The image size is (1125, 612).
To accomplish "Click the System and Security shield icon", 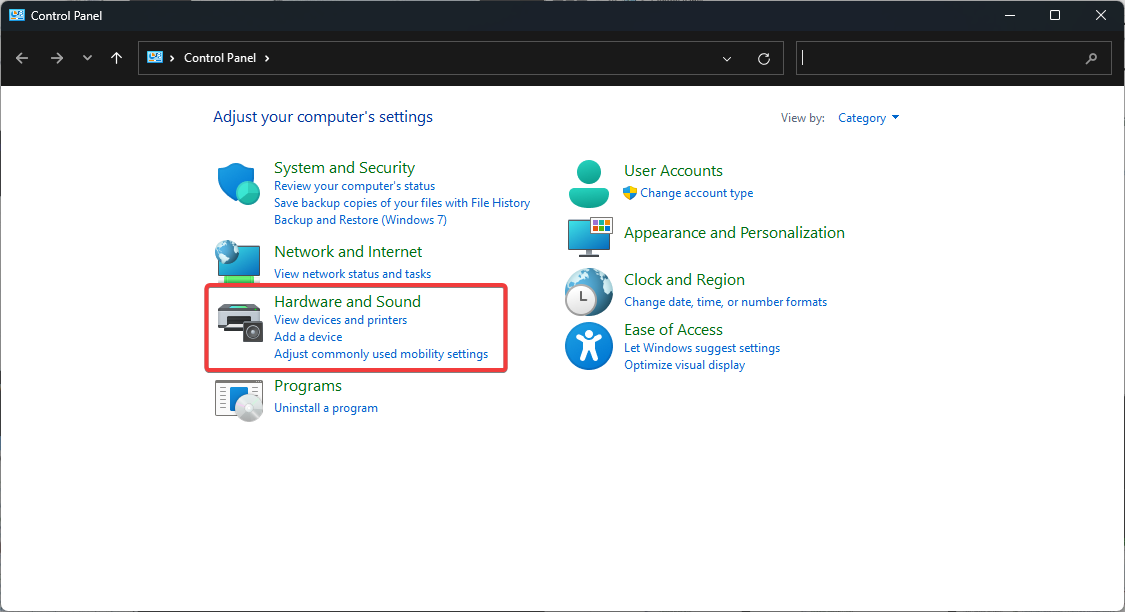I will (x=239, y=184).
